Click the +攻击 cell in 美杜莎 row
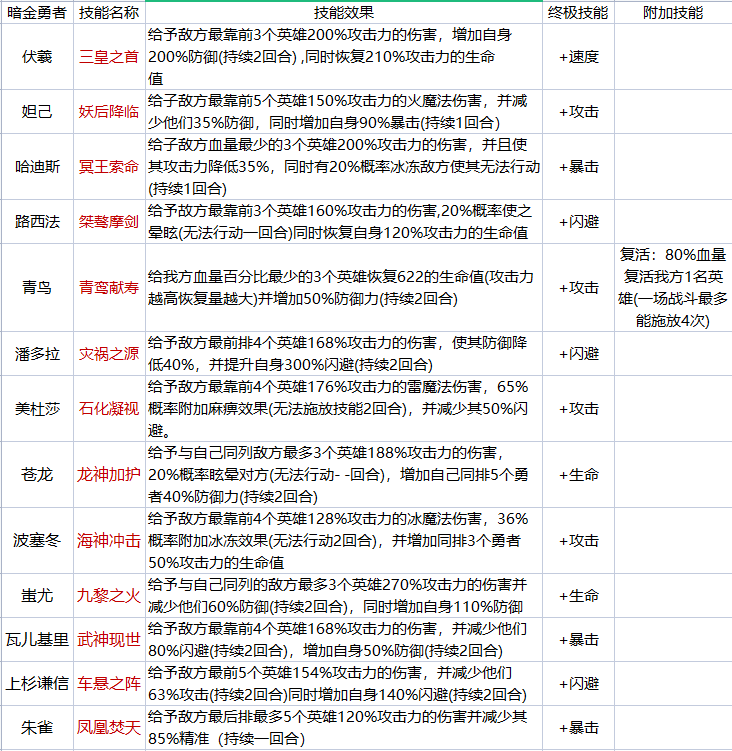This screenshot has width=732, height=751. [578, 409]
